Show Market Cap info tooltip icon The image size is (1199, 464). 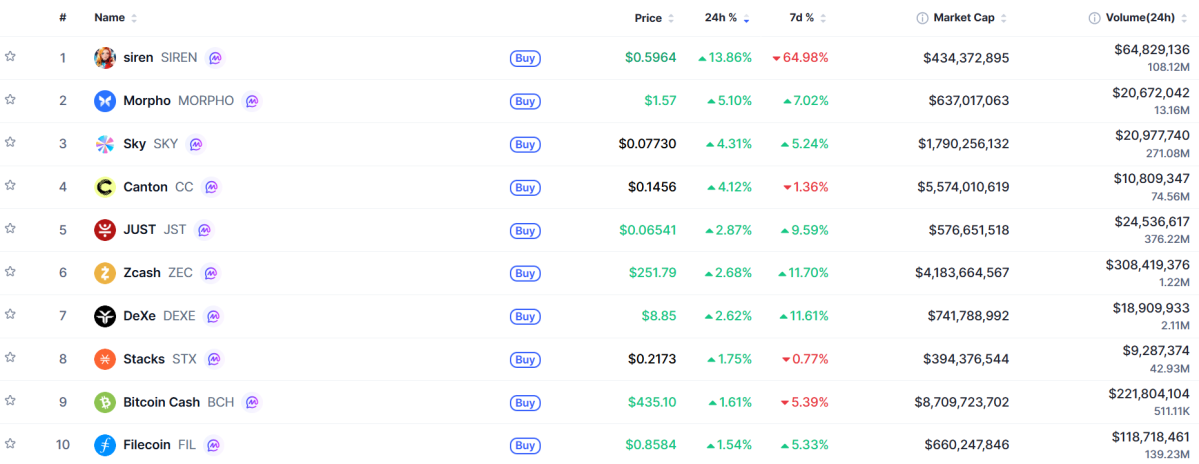tap(922, 18)
